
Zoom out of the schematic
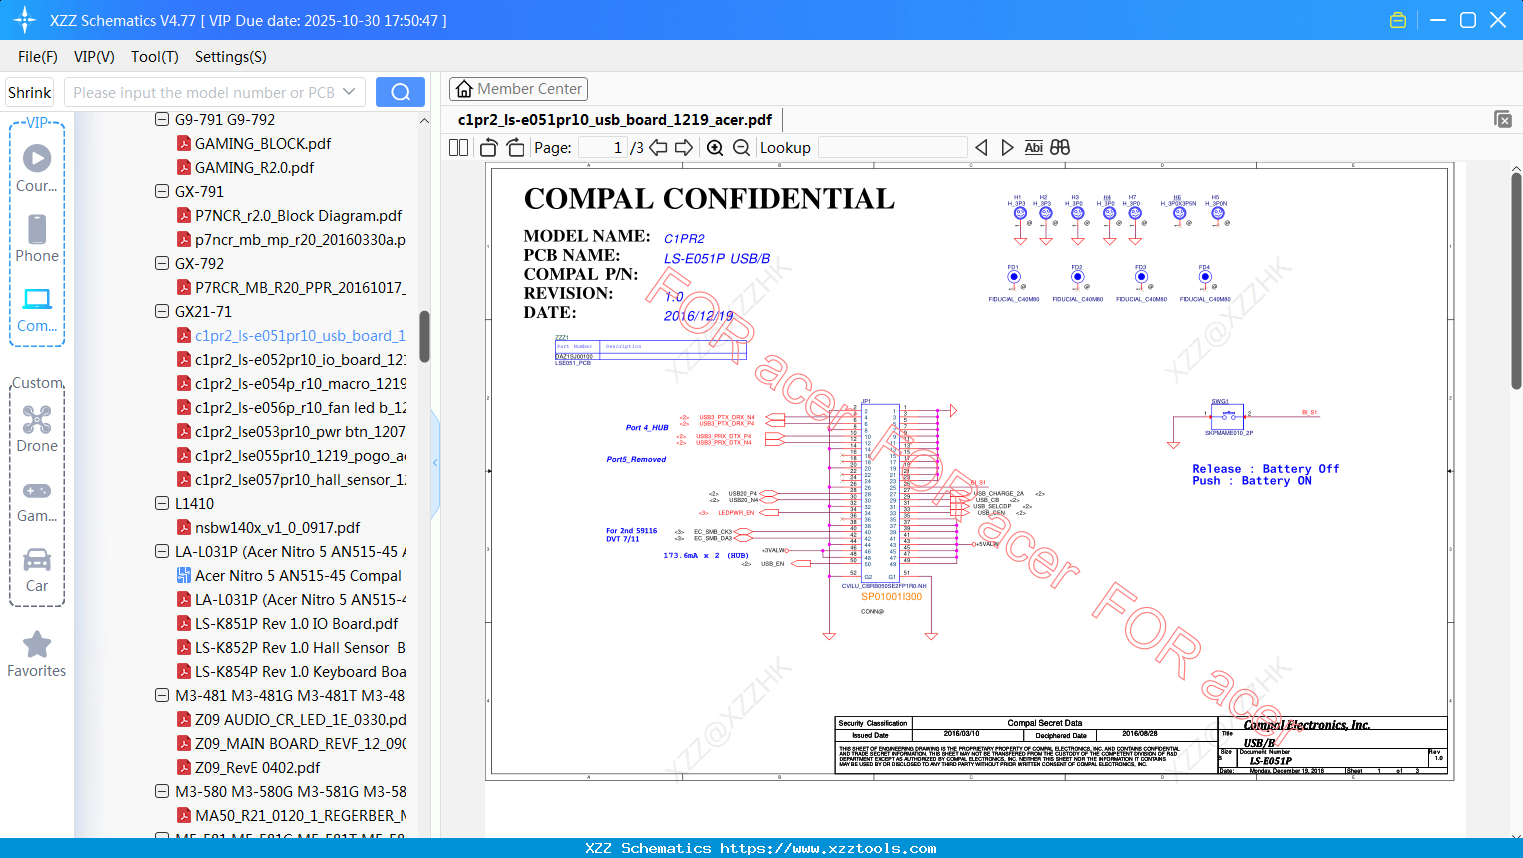tap(741, 147)
